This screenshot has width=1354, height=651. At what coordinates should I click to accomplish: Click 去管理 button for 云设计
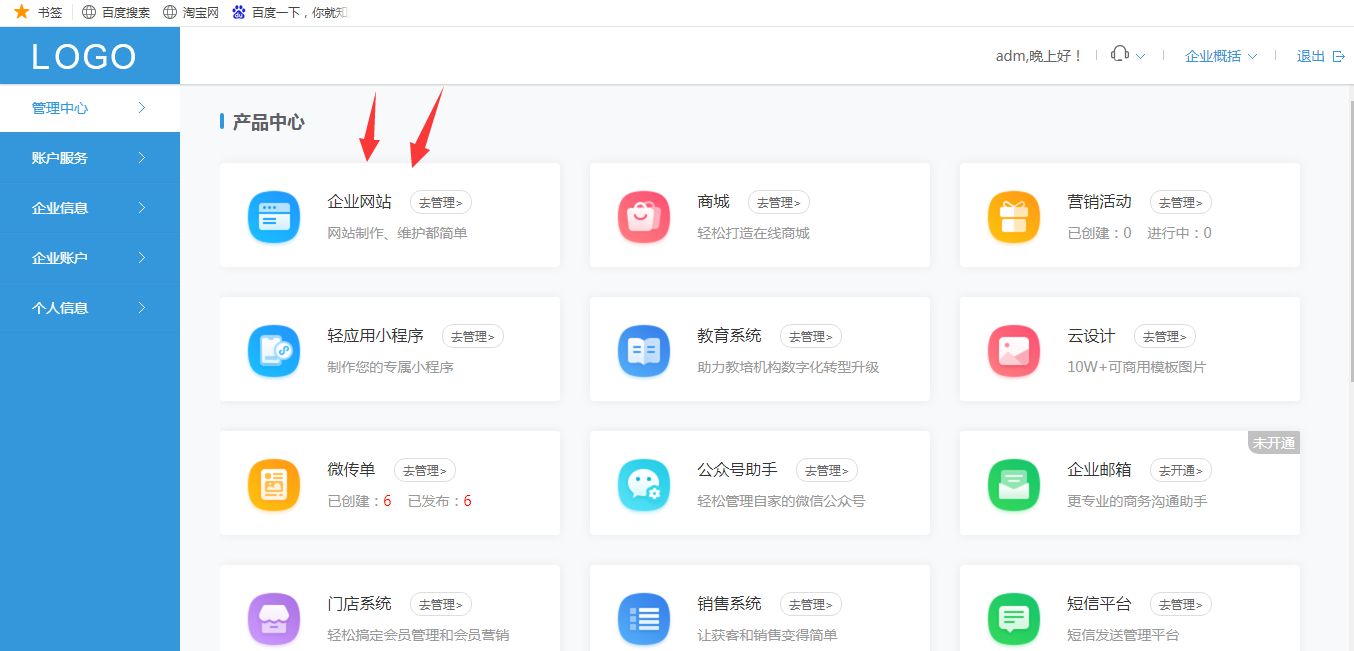1165,336
